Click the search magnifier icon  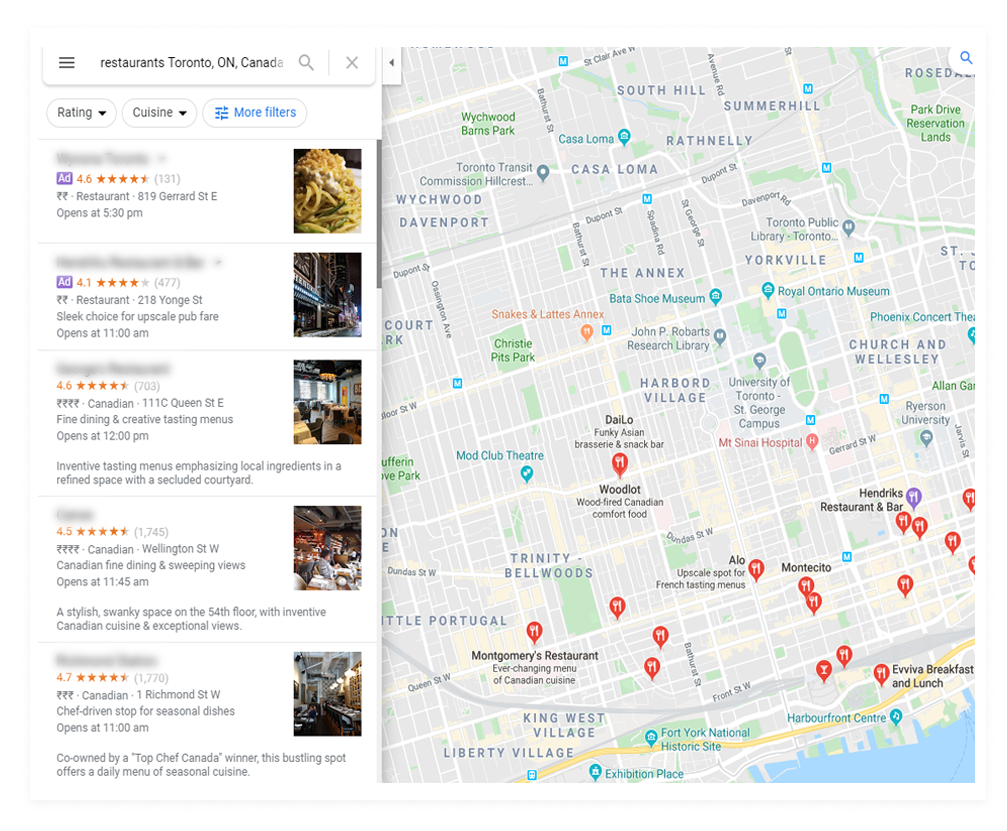pos(306,62)
